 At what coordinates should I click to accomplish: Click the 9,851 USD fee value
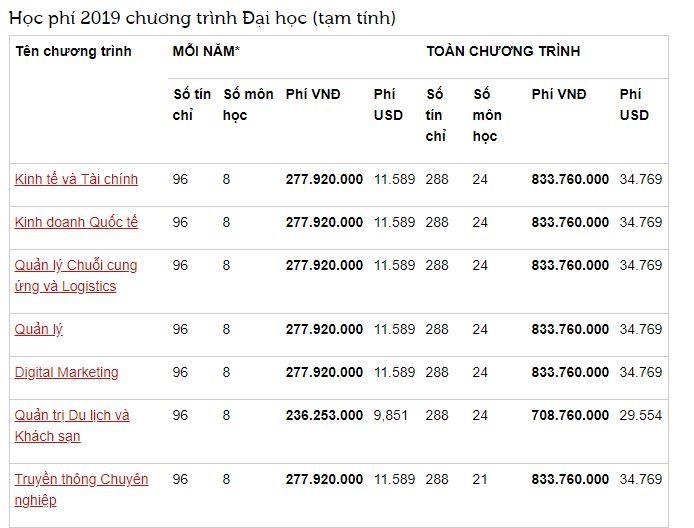pyautogui.click(x=391, y=415)
